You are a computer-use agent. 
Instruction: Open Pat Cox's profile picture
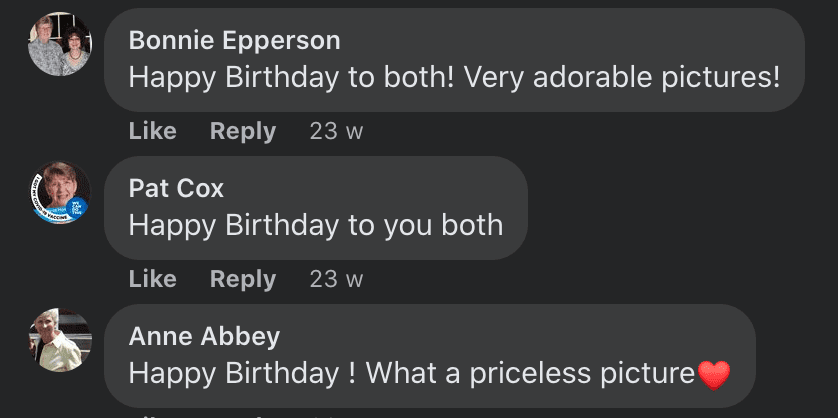tap(60, 192)
